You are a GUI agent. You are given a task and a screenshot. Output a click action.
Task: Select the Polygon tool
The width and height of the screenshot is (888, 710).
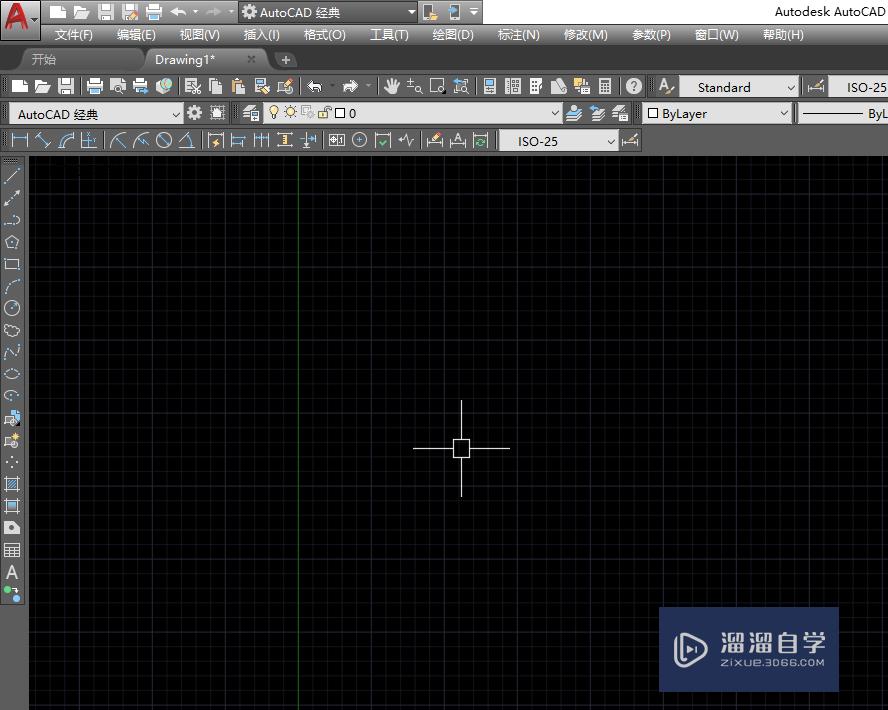coord(12,241)
